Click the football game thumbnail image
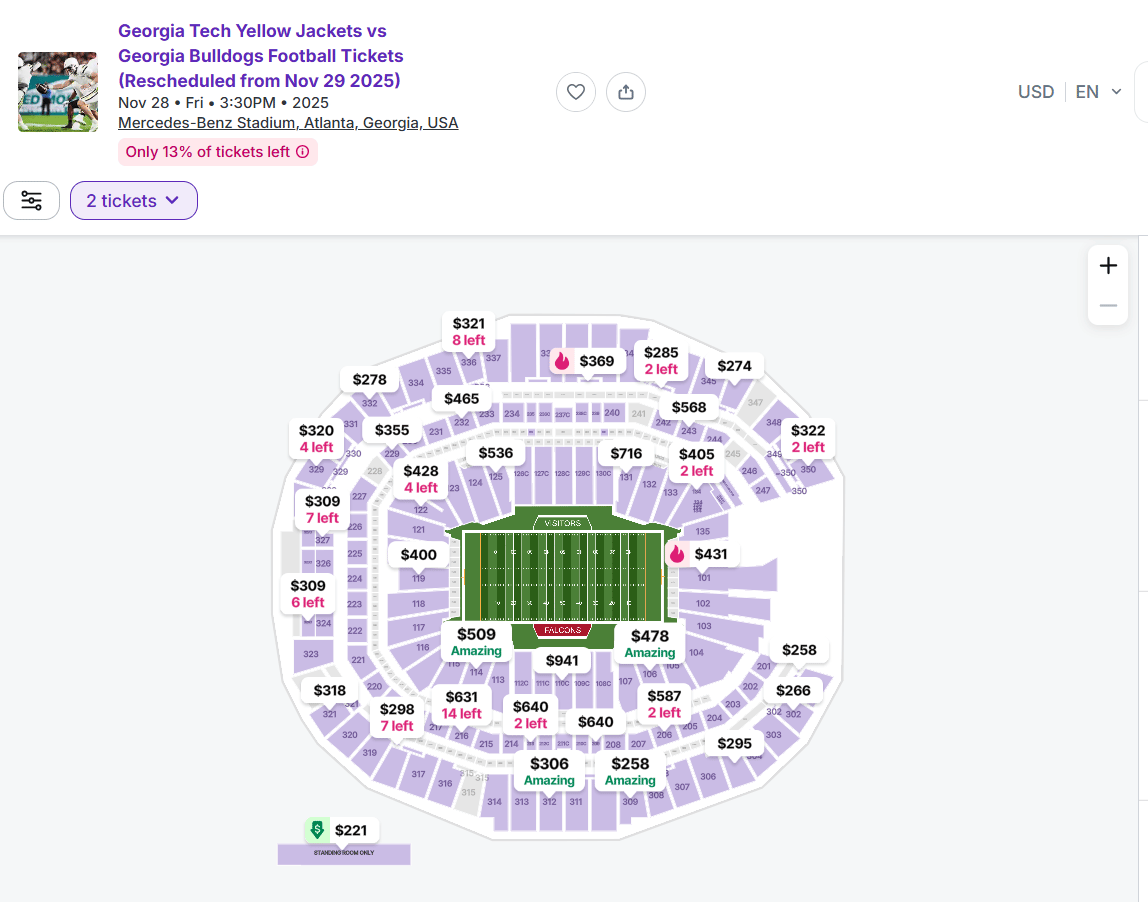The height and width of the screenshot is (902, 1148). click(58, 92)
